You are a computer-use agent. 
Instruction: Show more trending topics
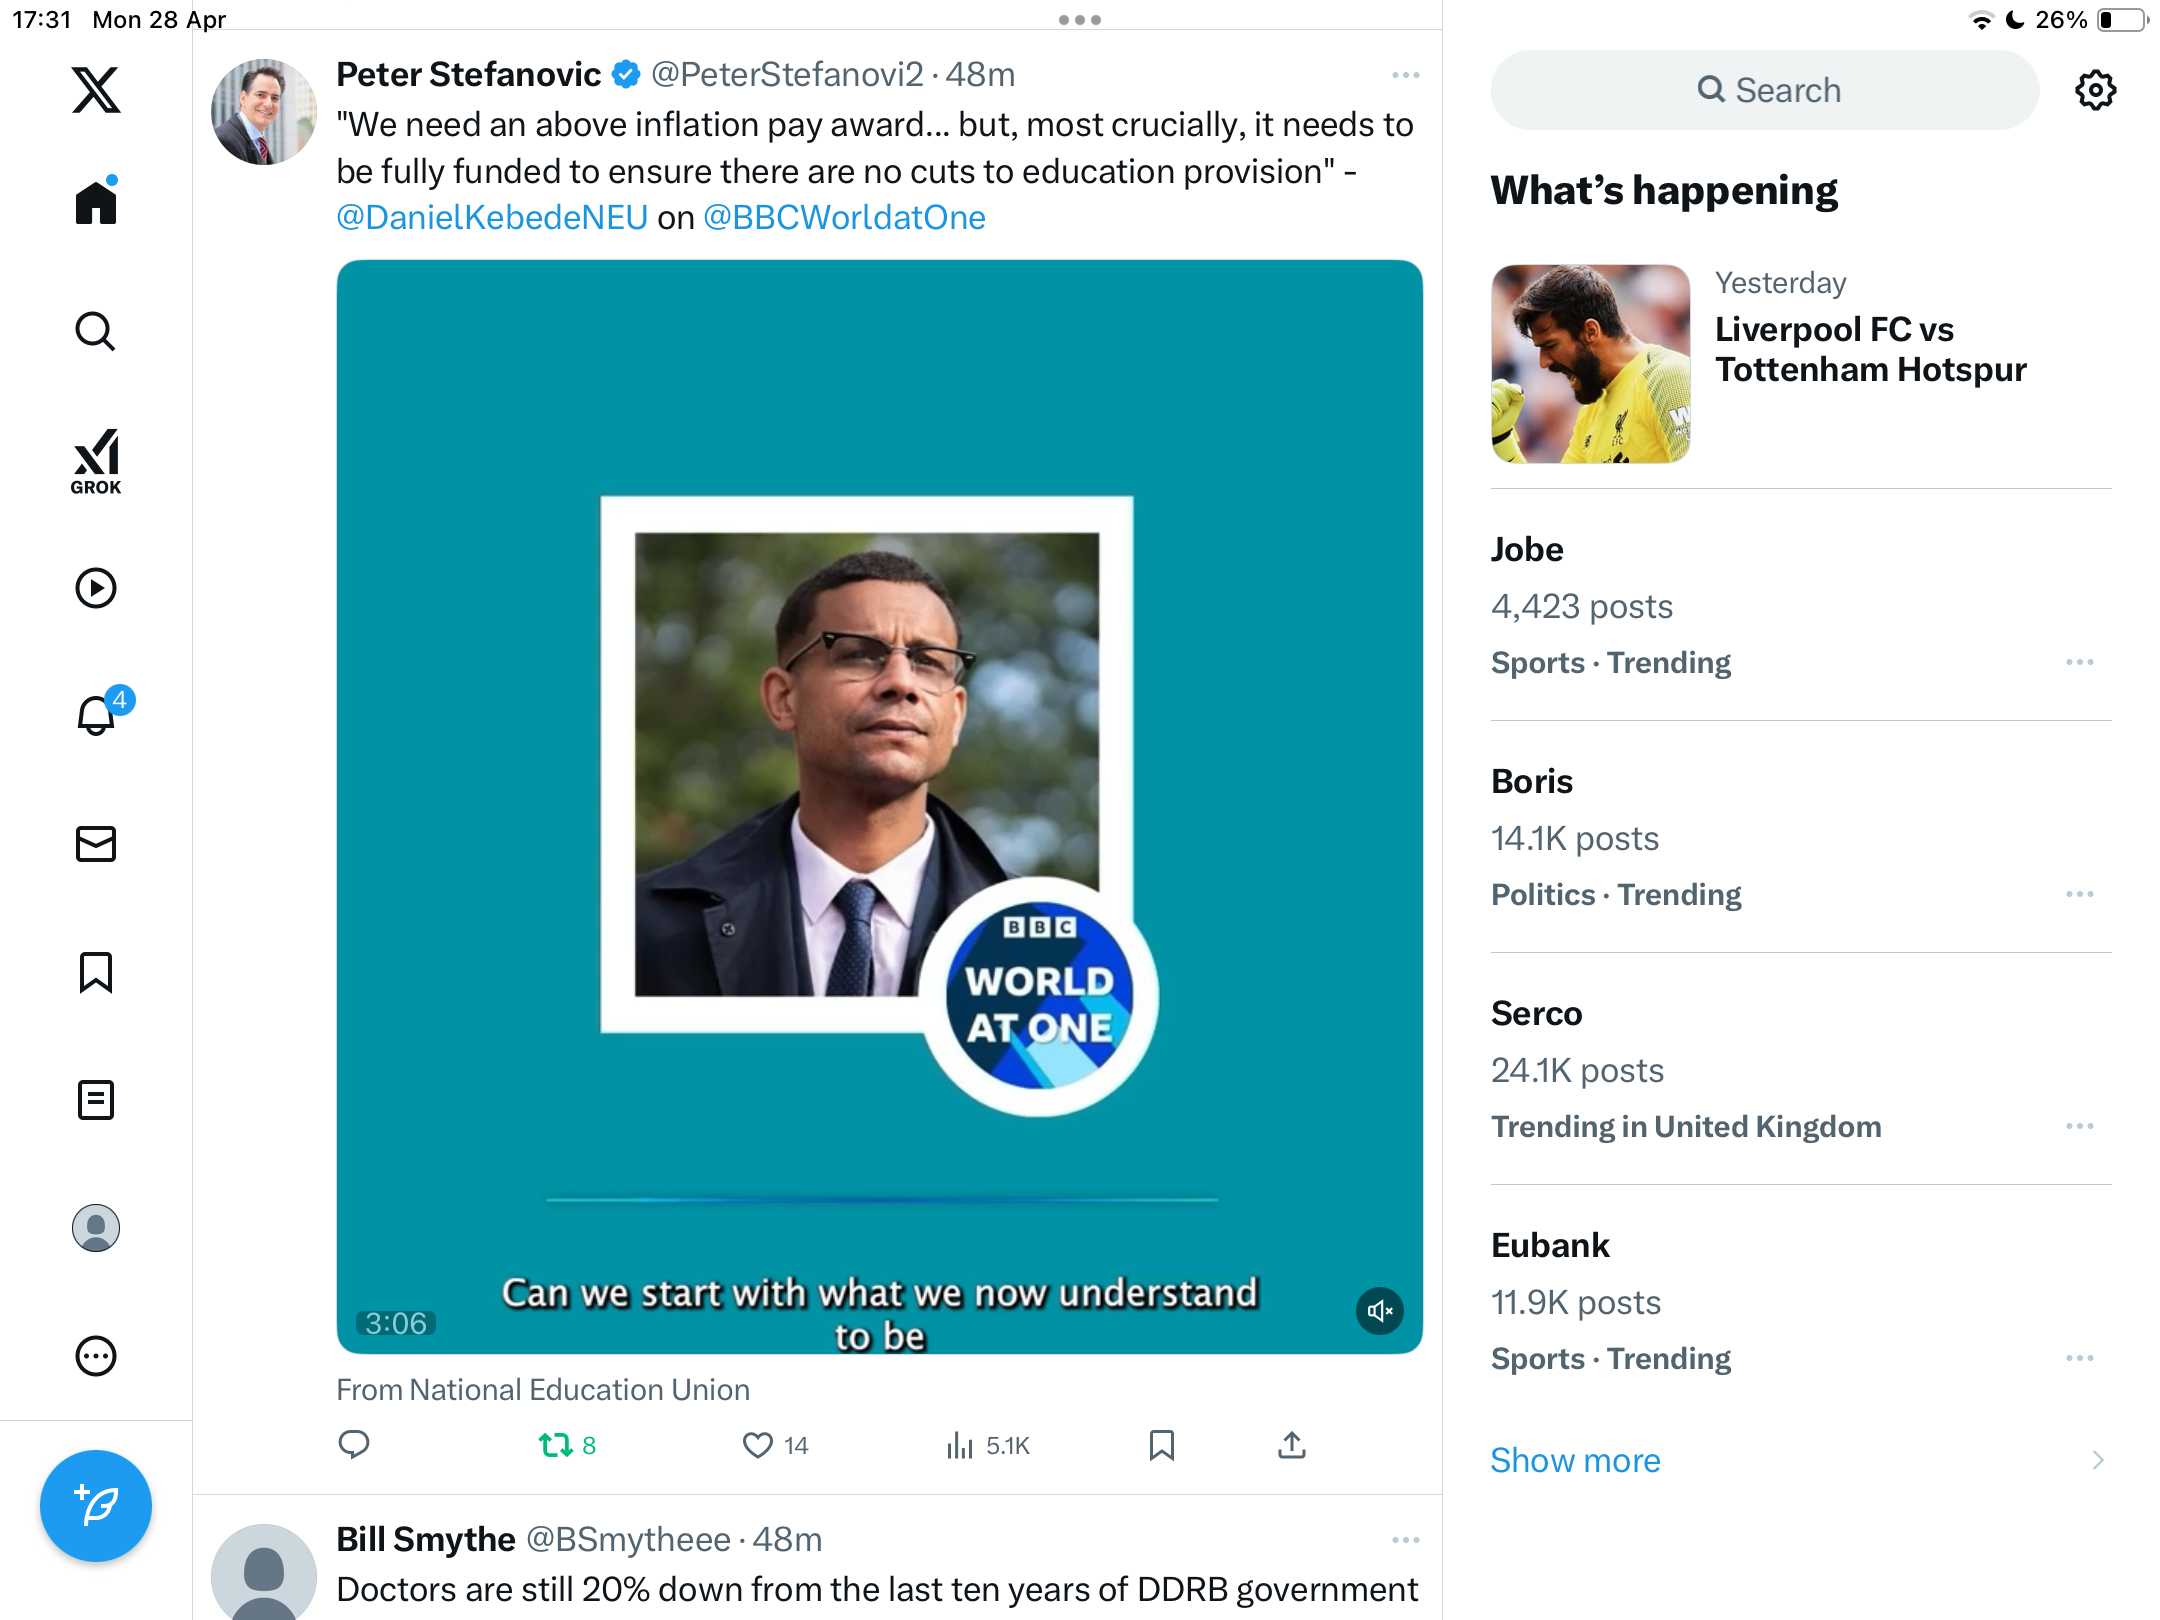[1575, 1460]
